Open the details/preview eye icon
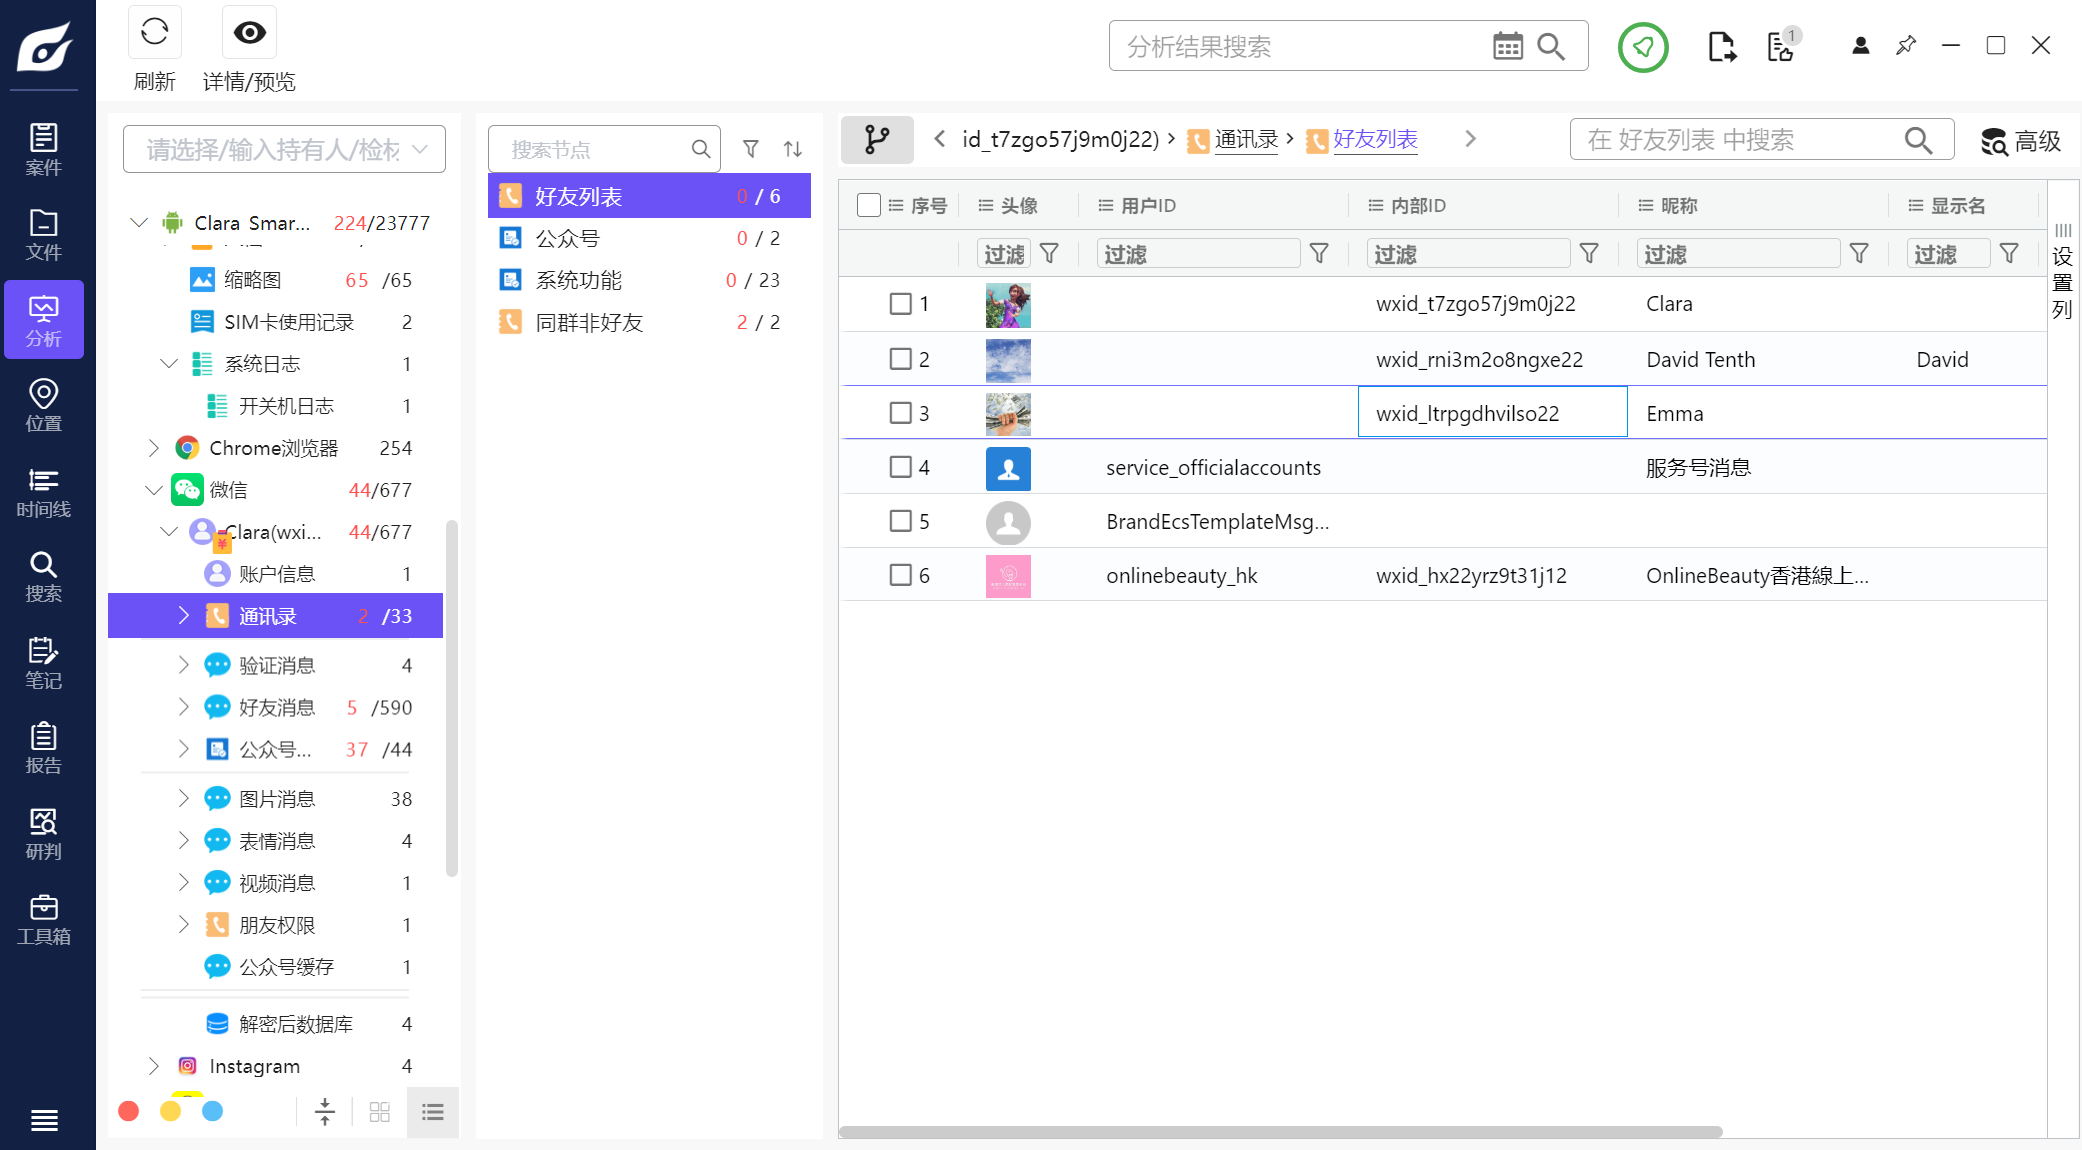The width and height of the screenshot is (2082, 1150). (249, 33)
